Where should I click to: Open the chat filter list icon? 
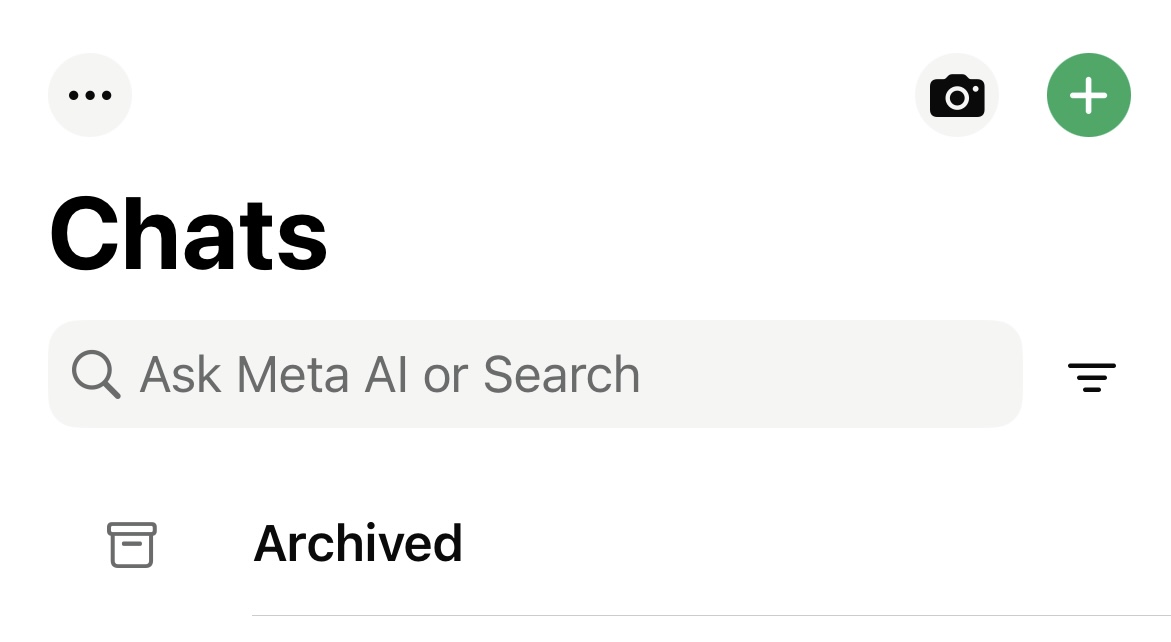click(1092, 377)
